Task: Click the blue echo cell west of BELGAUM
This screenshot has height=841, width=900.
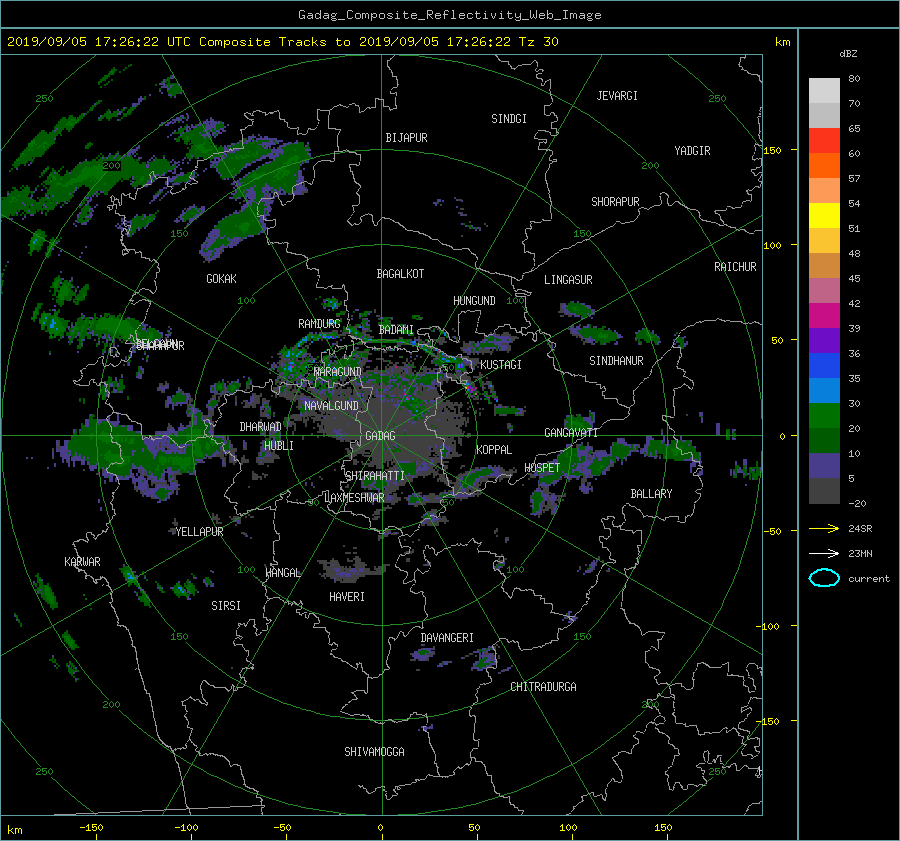Action: point(55,324)
